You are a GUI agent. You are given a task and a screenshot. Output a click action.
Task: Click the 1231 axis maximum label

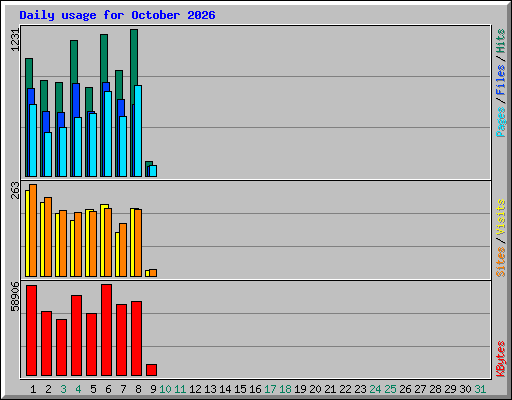click(x=15, y=40)
